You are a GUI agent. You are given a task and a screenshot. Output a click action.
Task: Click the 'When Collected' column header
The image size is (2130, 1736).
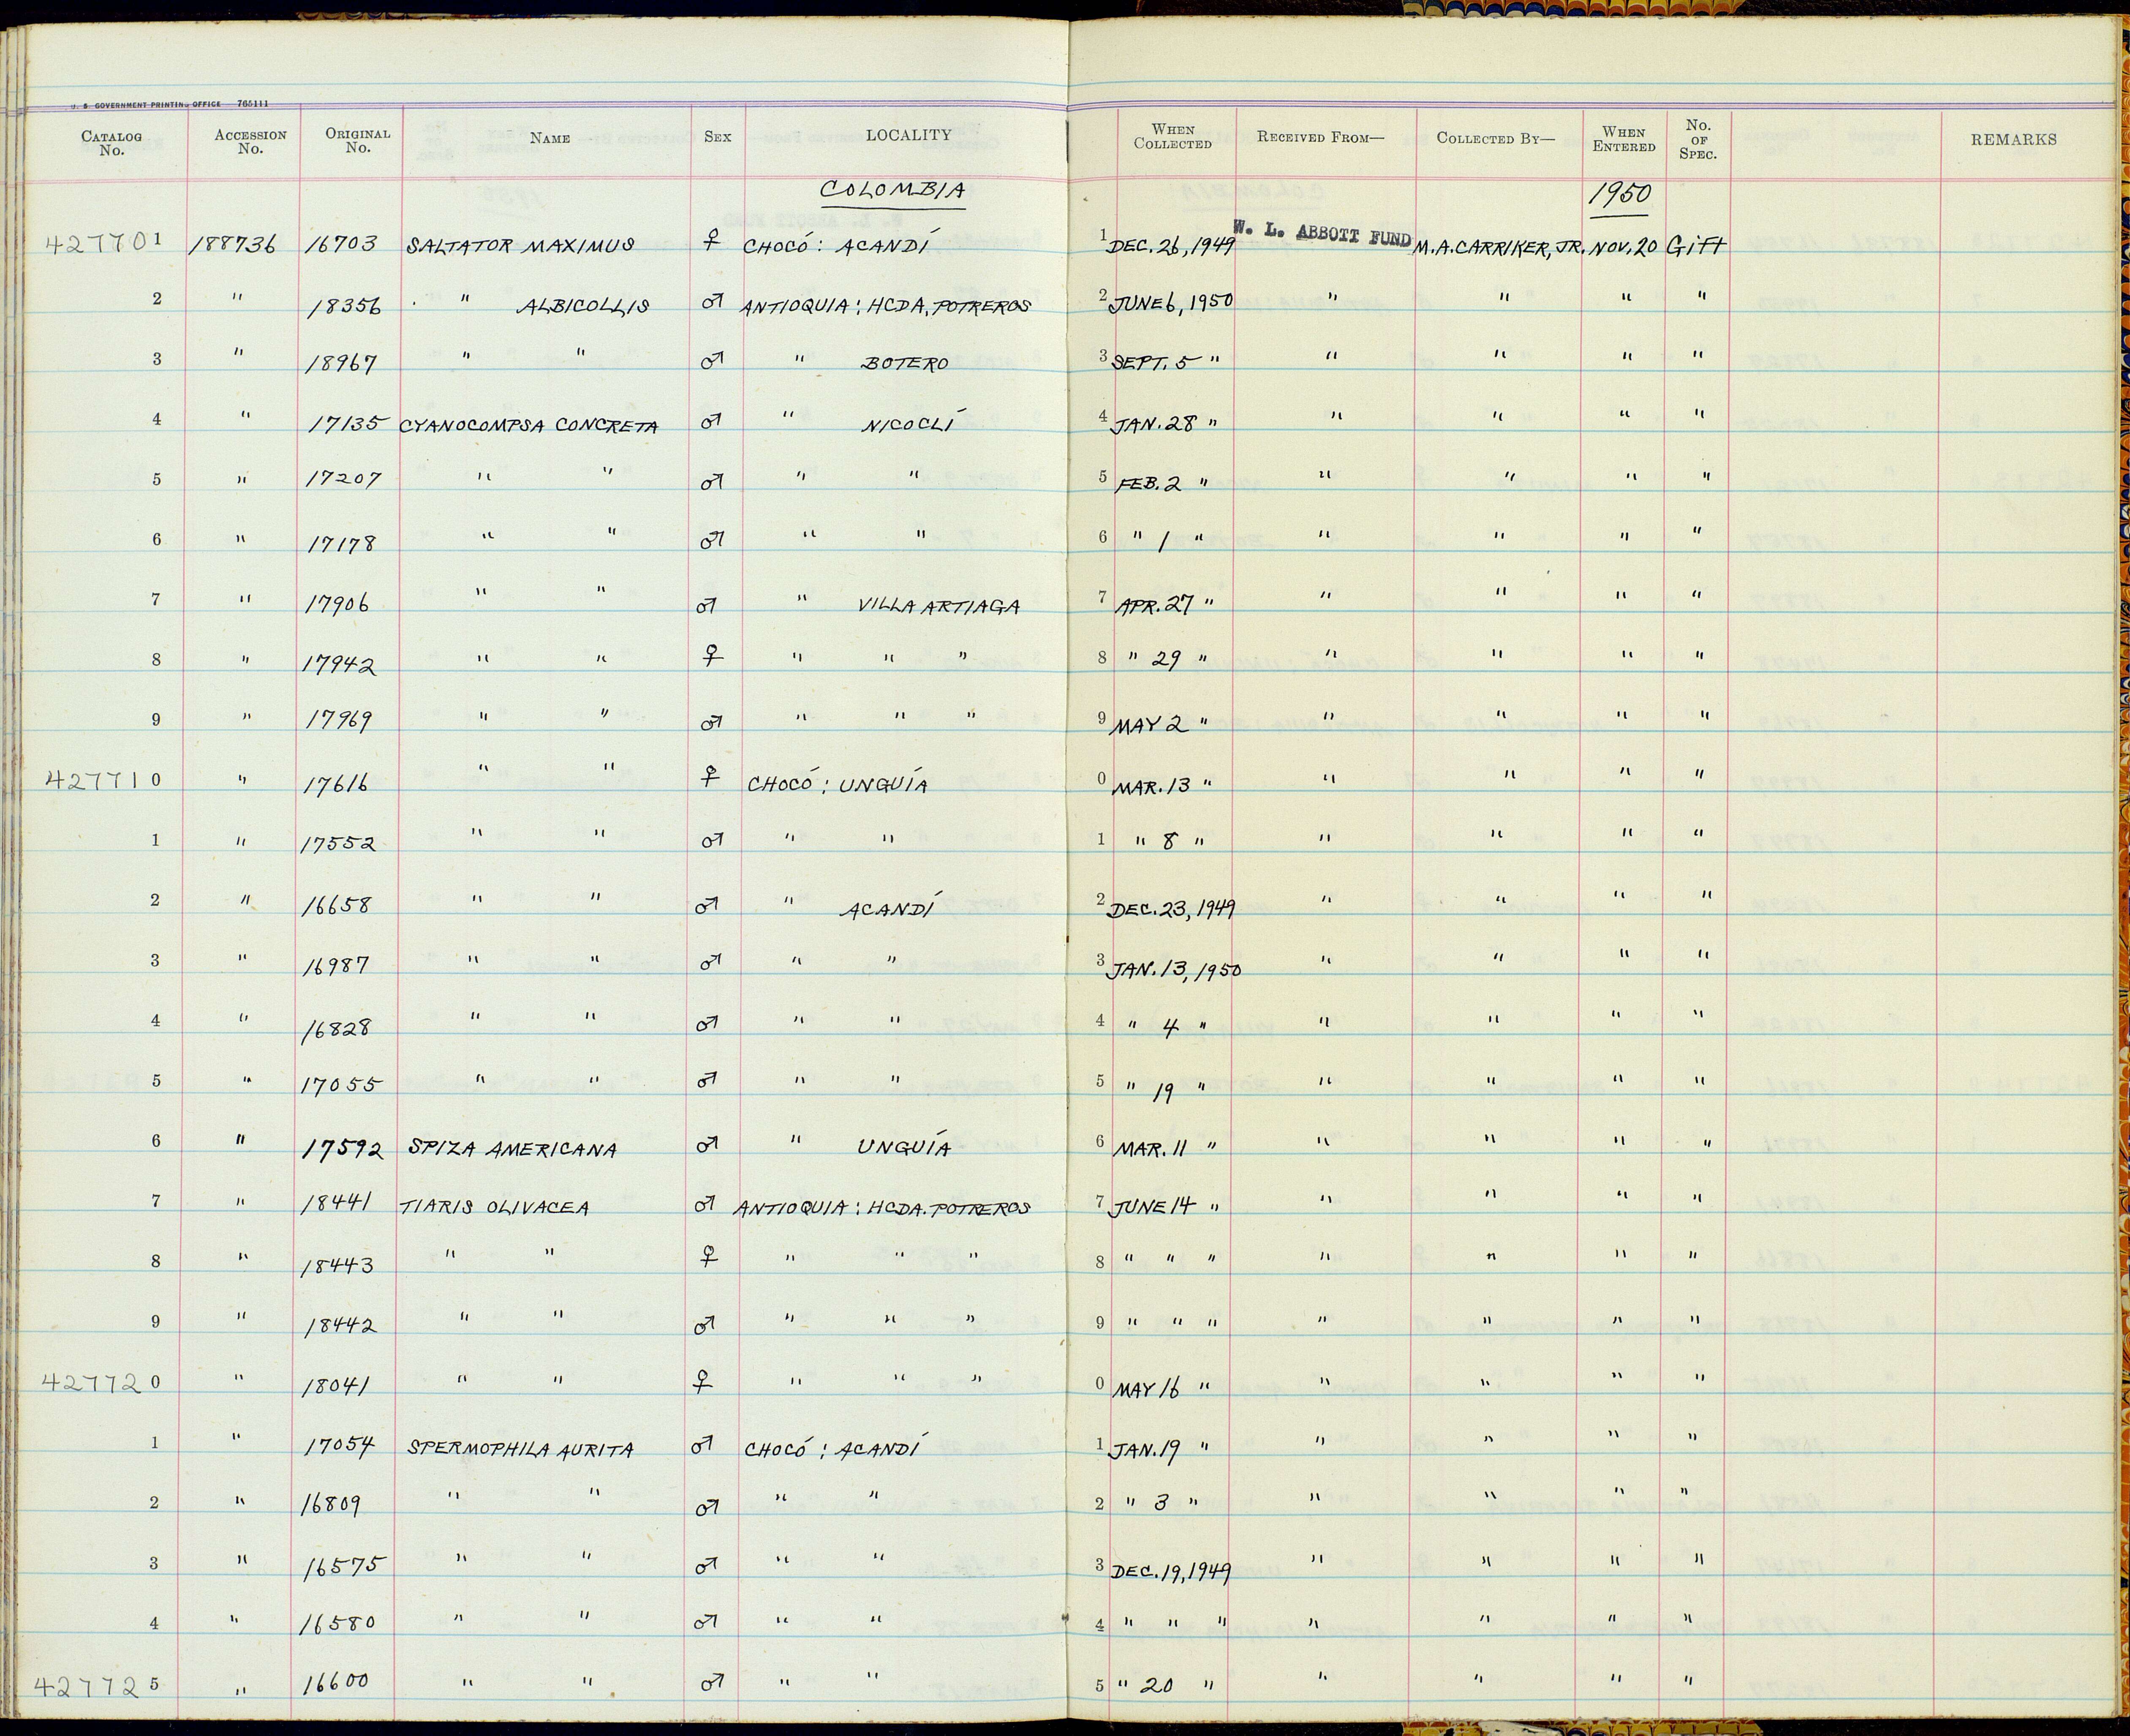pyautogui.click(x=1173, y=136)
